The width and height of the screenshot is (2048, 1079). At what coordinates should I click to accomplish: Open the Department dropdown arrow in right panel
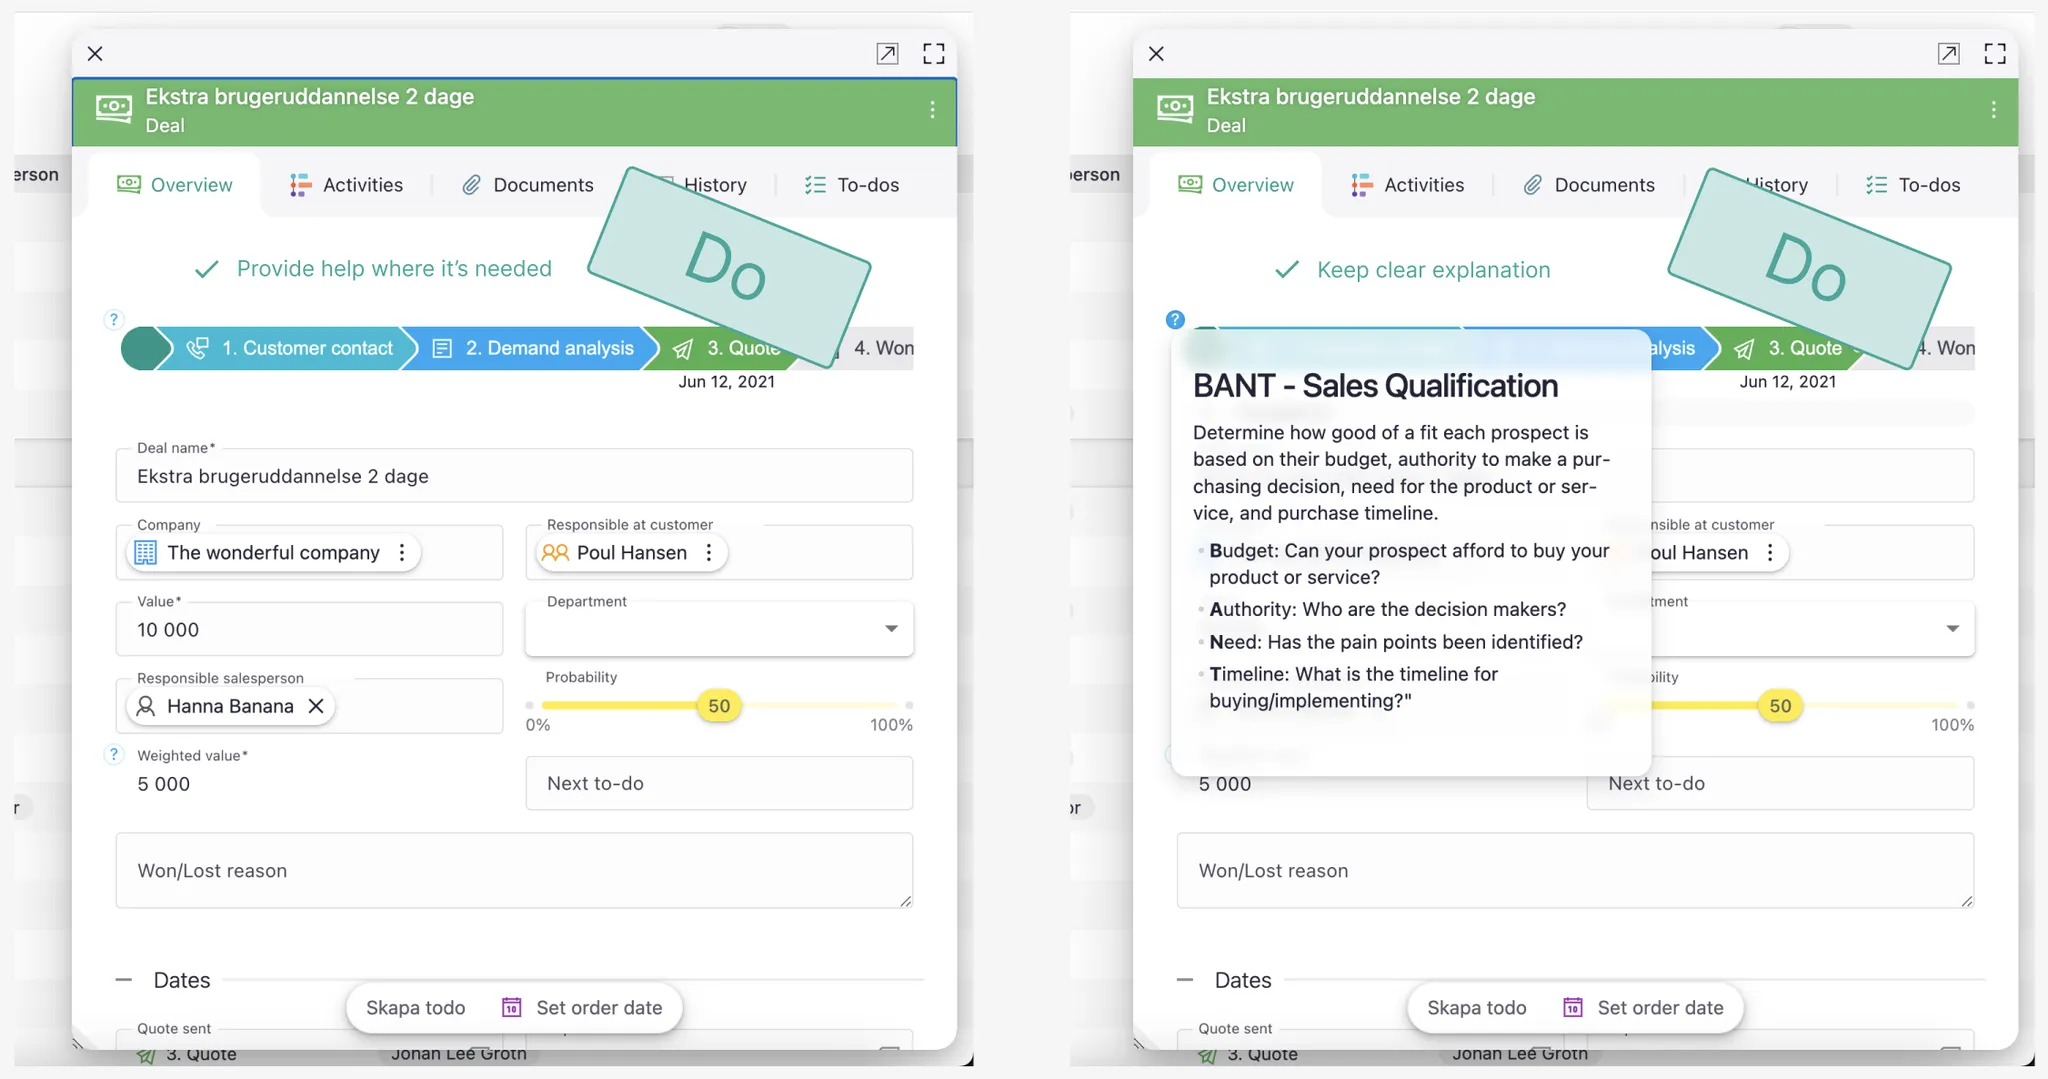click(1952, 629)
